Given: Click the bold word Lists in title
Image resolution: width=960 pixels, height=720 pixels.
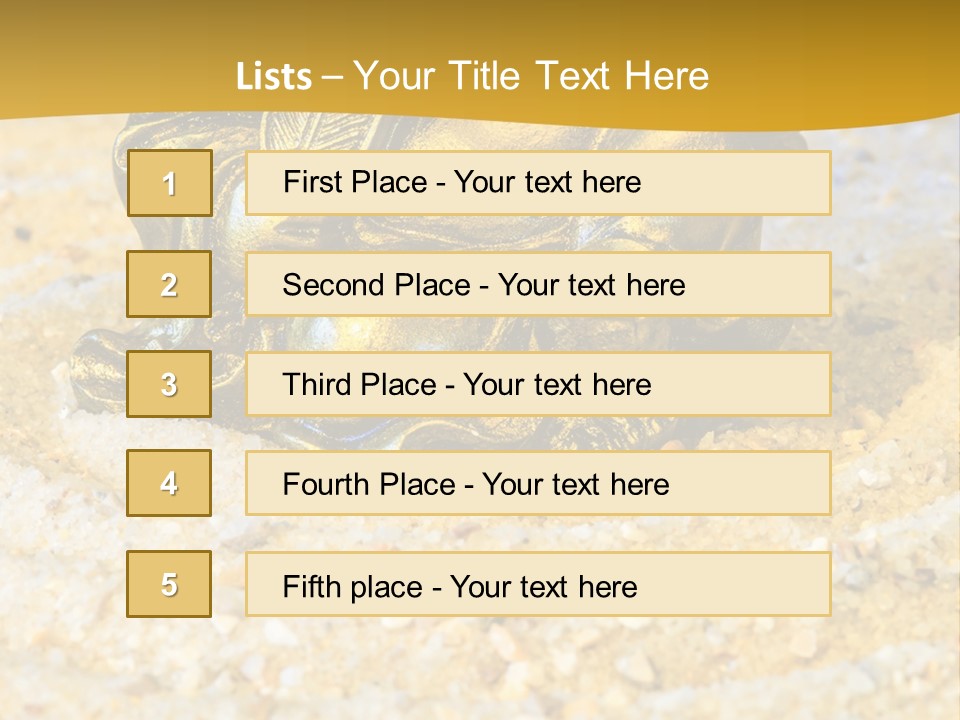Looking at the screenshot, I should point(274,77).
